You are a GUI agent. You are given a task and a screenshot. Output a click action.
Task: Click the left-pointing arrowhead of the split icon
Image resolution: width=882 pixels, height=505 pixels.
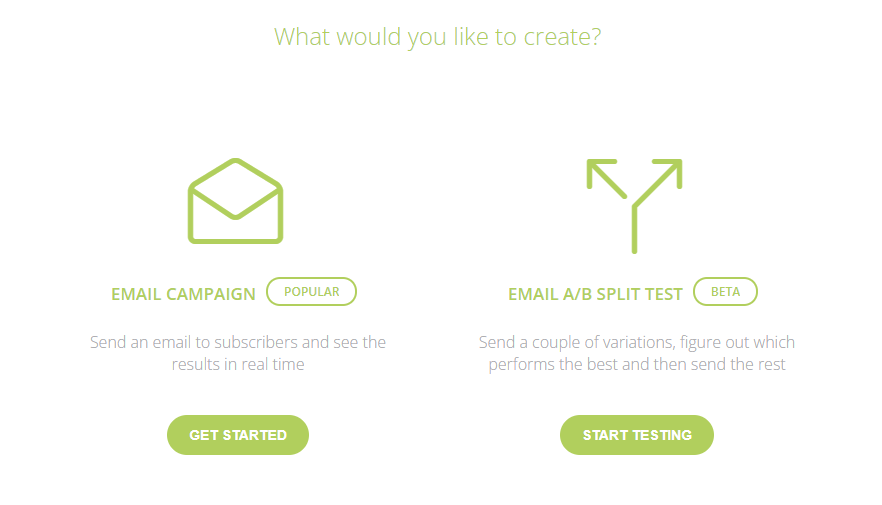pos(600,172)
